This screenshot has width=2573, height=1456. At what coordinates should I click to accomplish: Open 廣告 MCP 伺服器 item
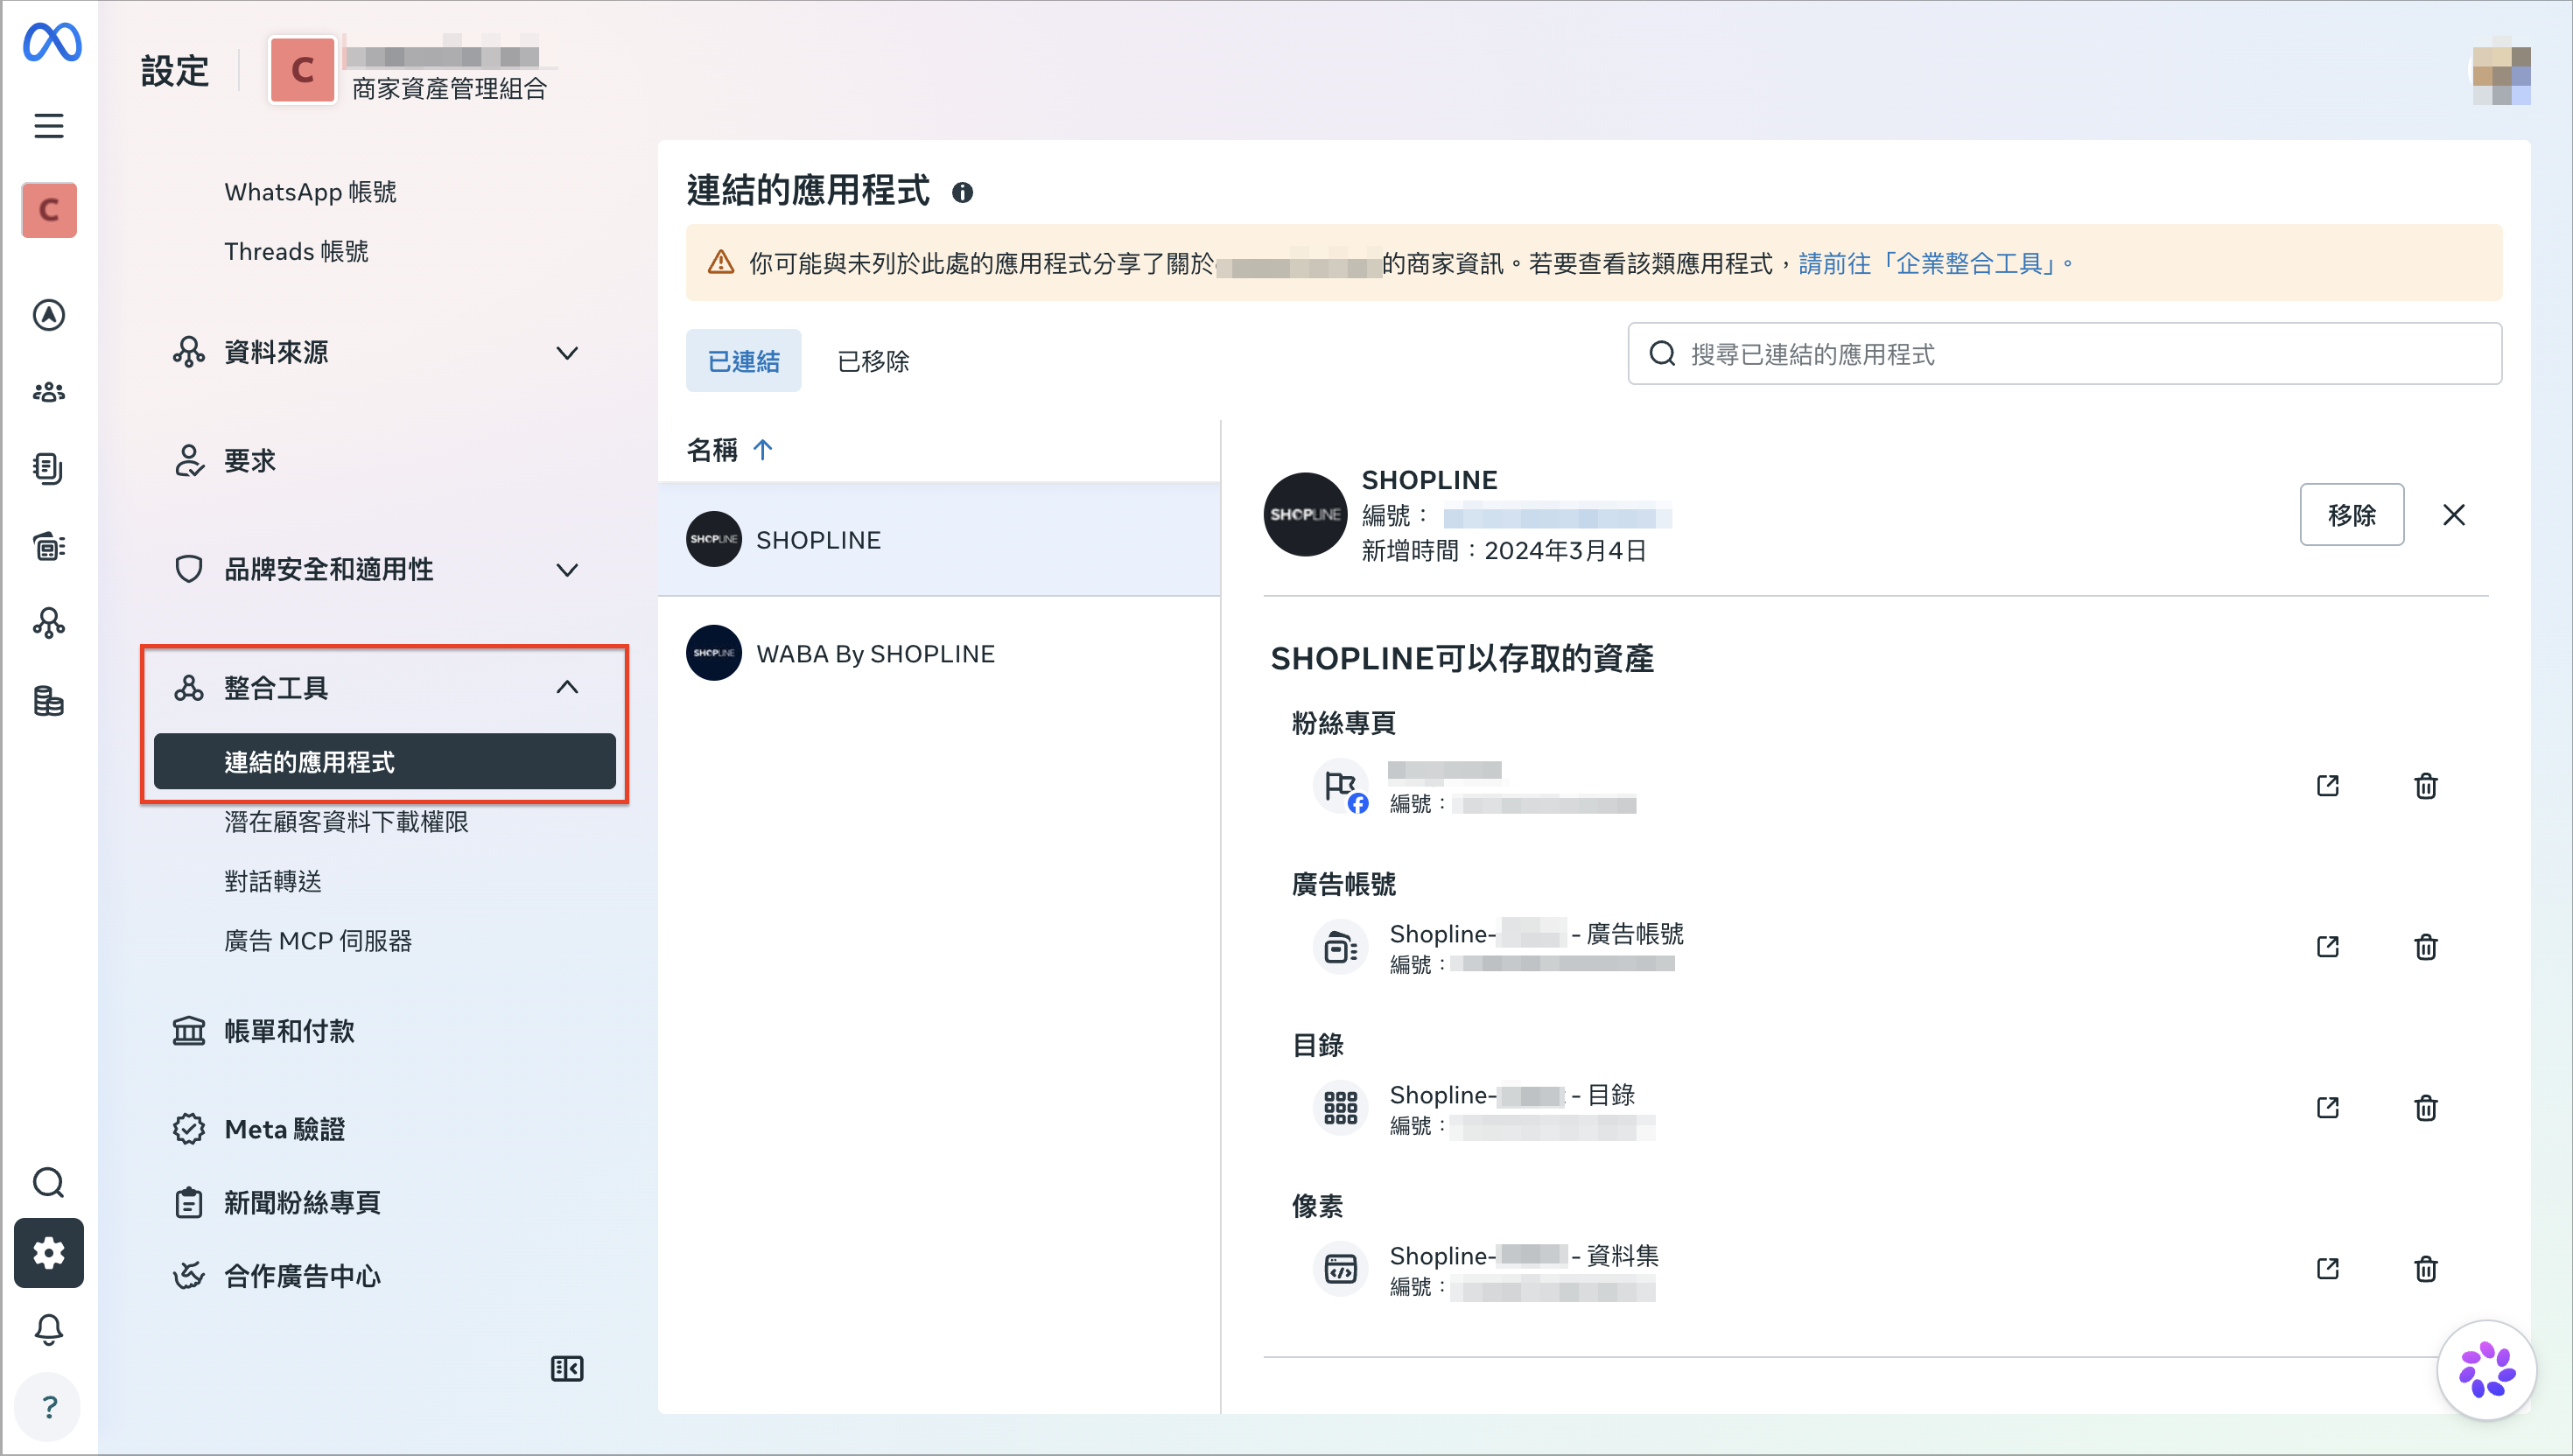(318, 940)
